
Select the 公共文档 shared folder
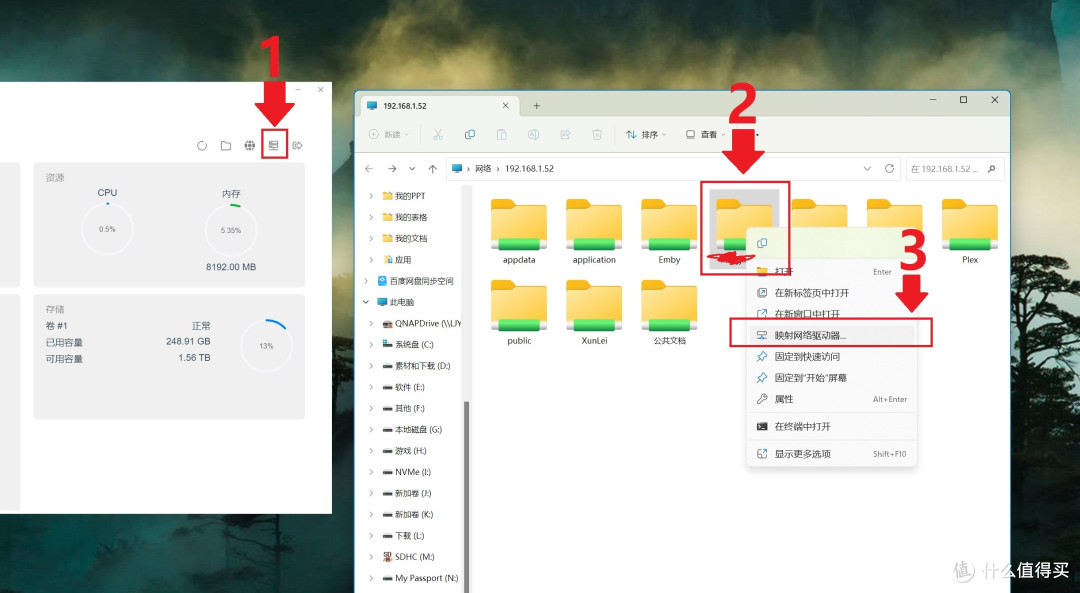coord(669,313)
